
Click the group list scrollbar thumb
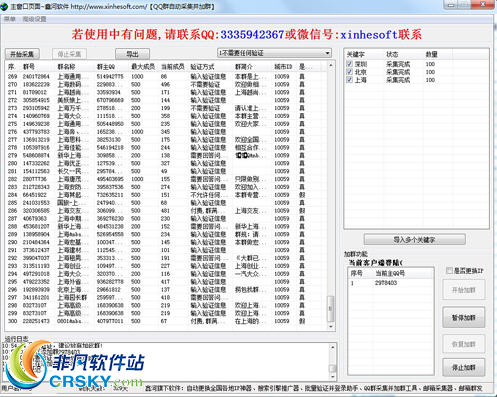pyautogui.click(x=331, y=308)
